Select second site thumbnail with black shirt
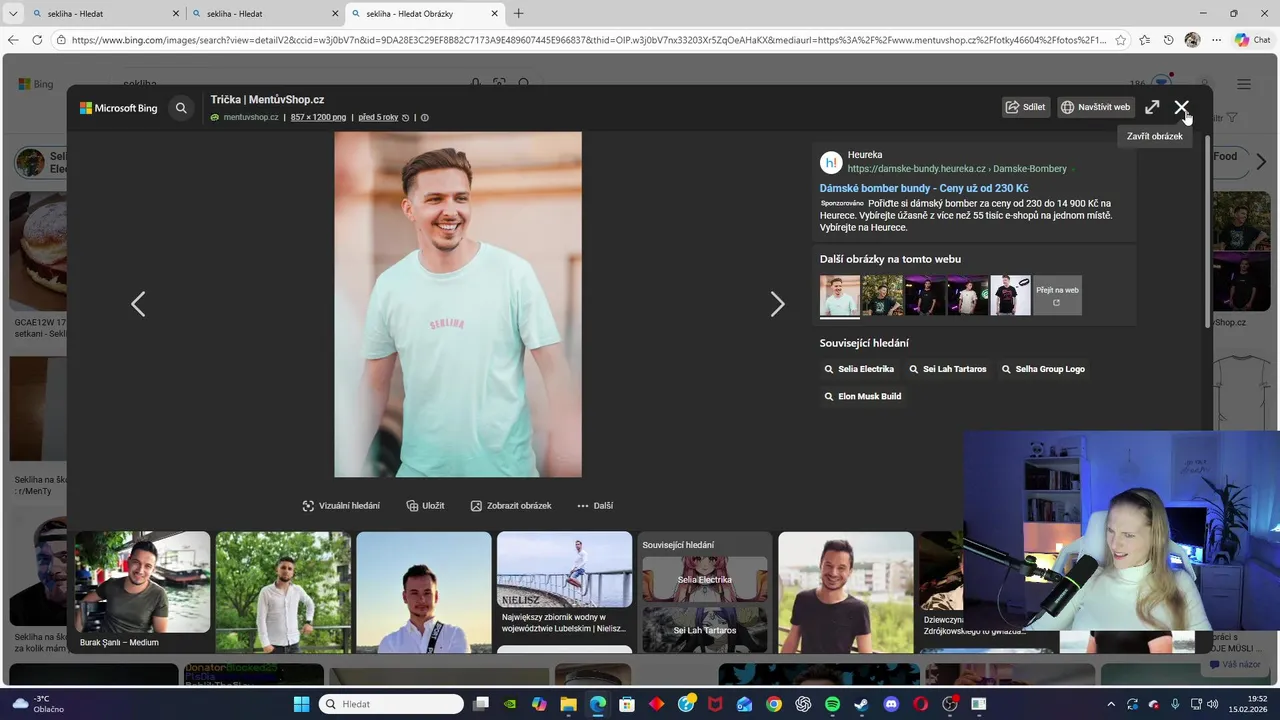This screenshot has width=1280, height=720. [882, 296]
